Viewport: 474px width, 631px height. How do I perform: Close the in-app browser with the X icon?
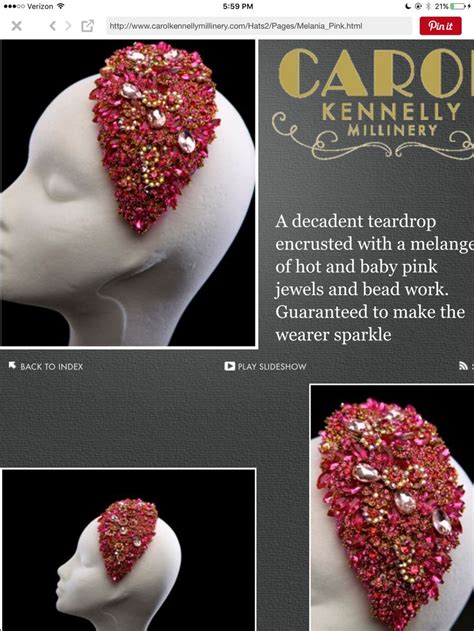point(16,27)
